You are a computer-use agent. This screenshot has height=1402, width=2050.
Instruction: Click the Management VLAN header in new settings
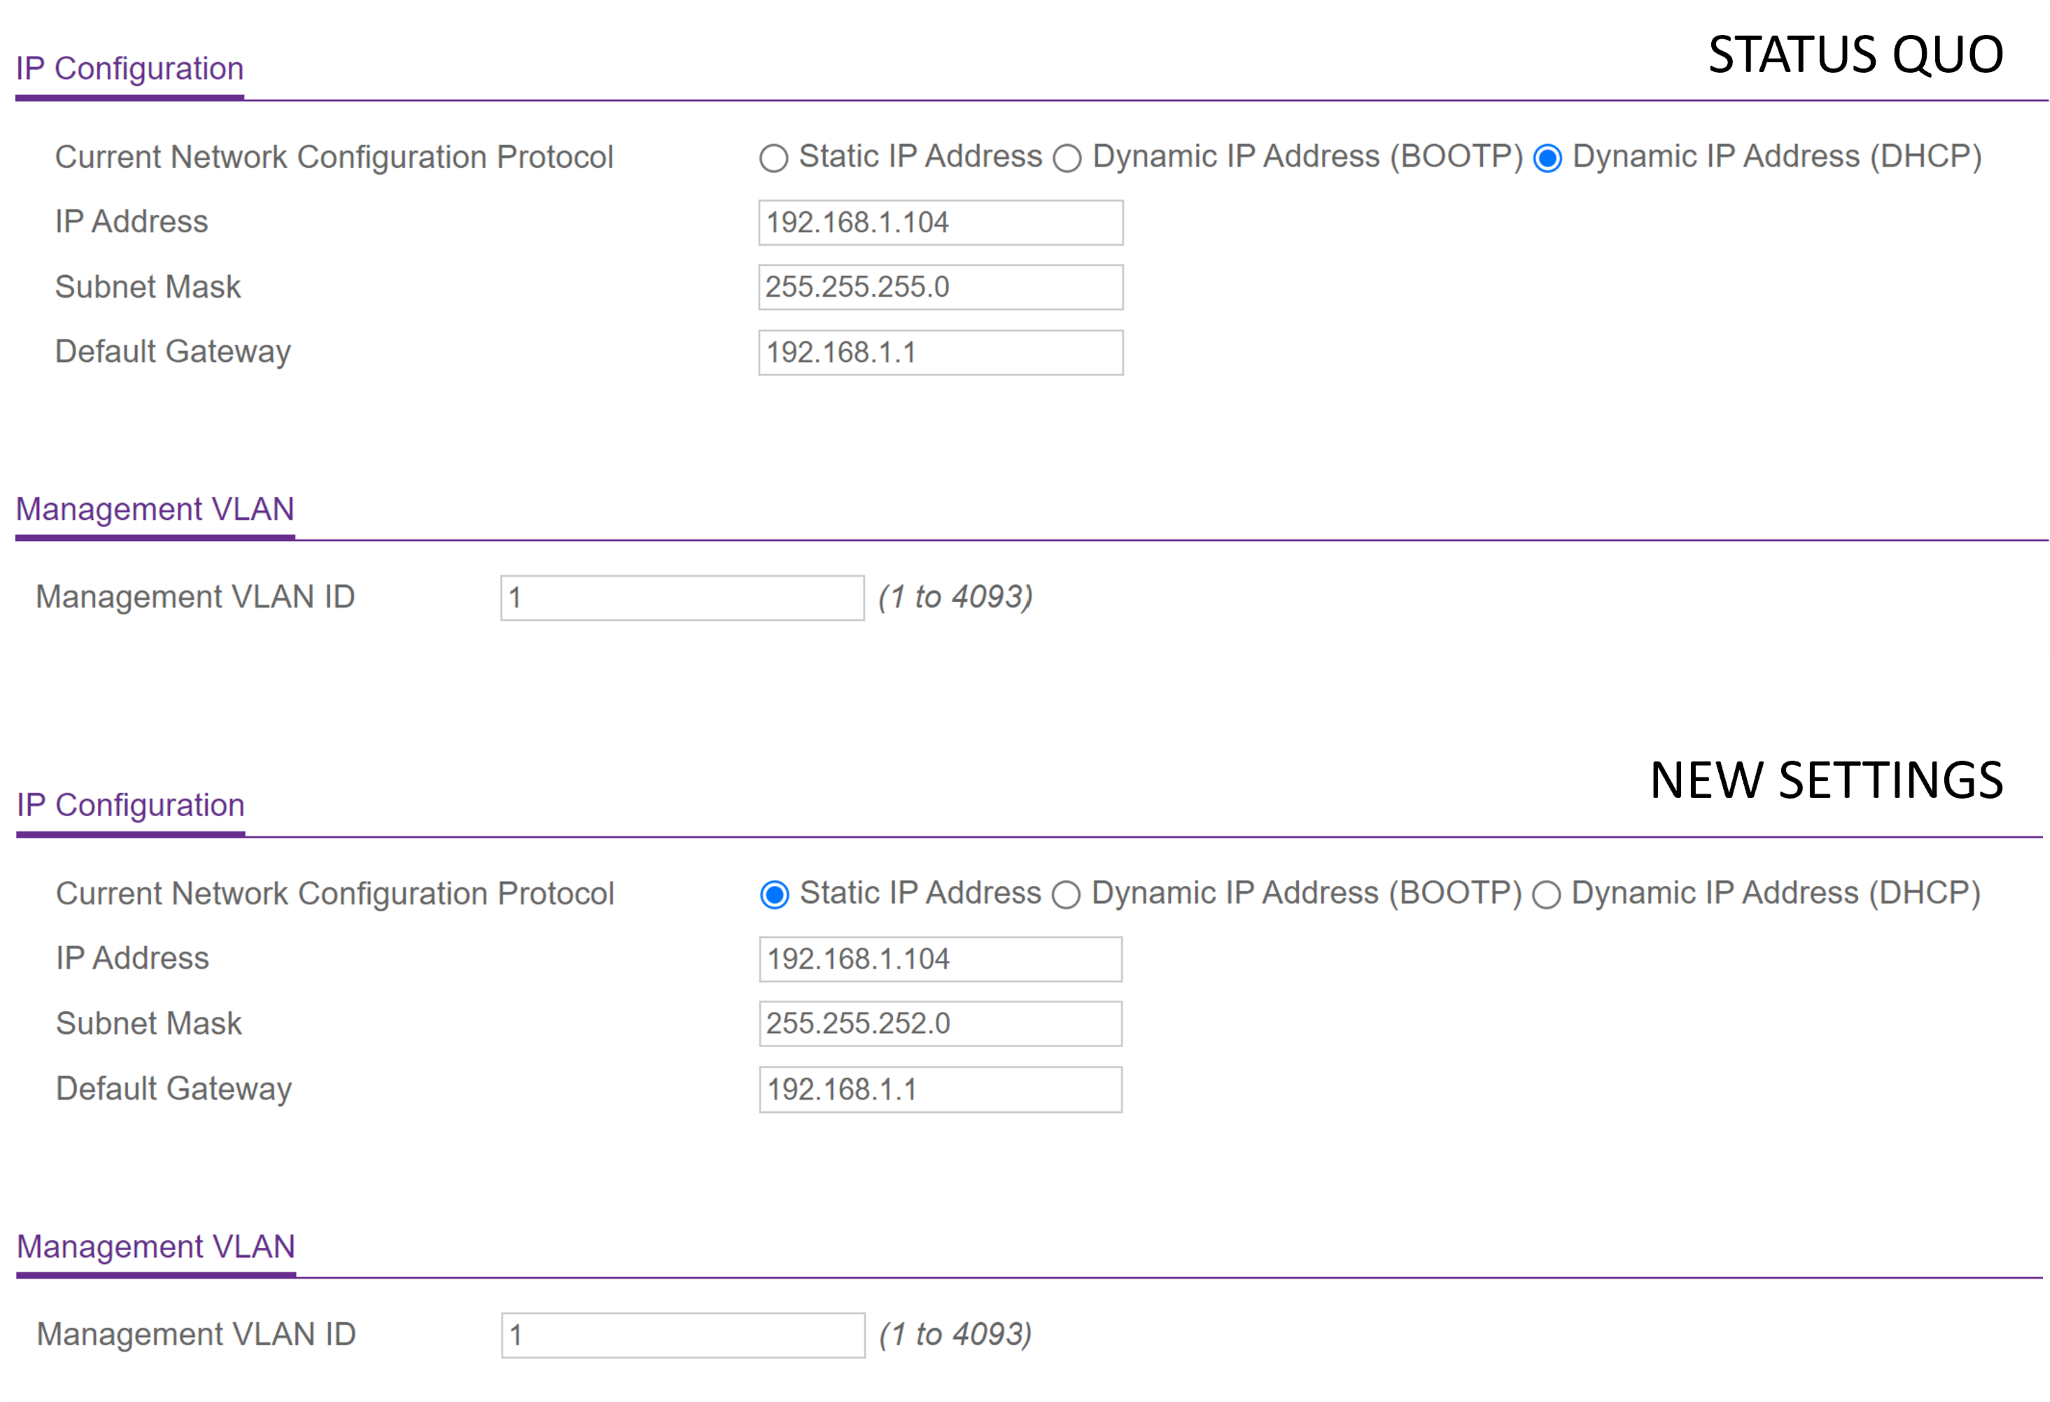click(156, 1246)
